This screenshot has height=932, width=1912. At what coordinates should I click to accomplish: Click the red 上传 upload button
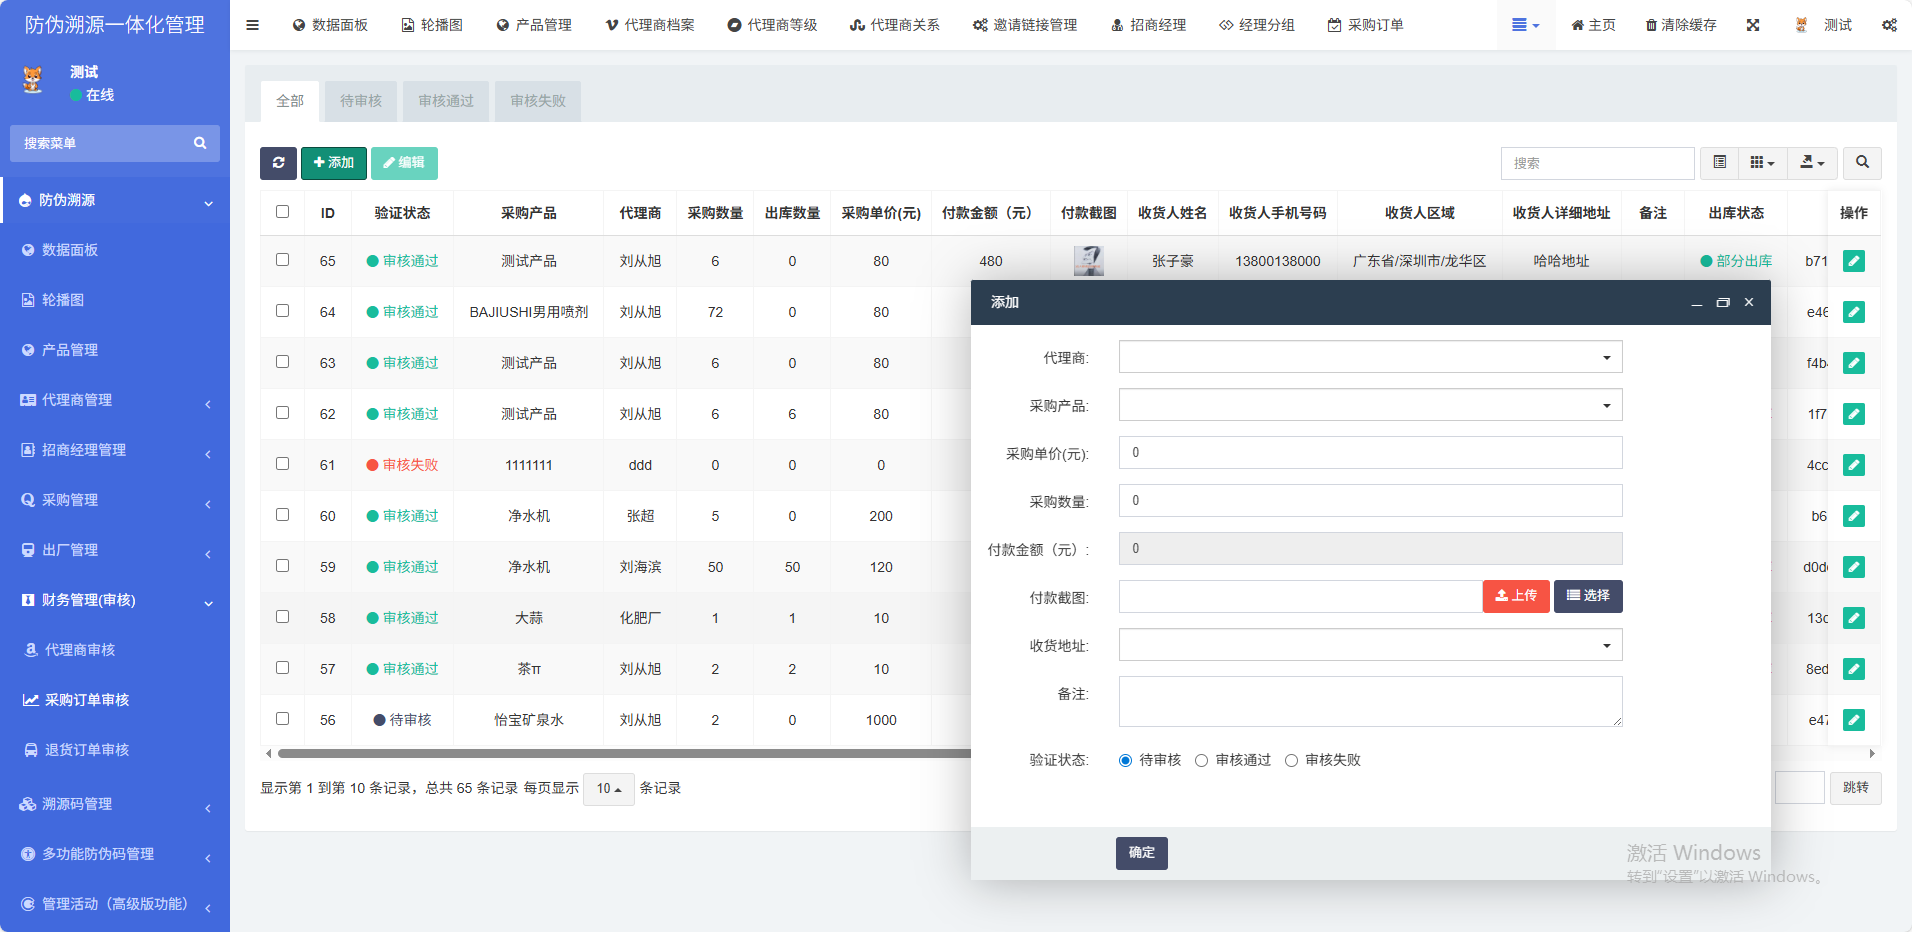1515,596
